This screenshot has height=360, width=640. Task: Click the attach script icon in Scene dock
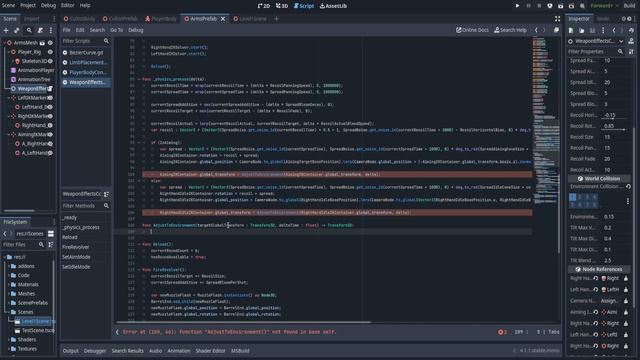coord(40,30)
